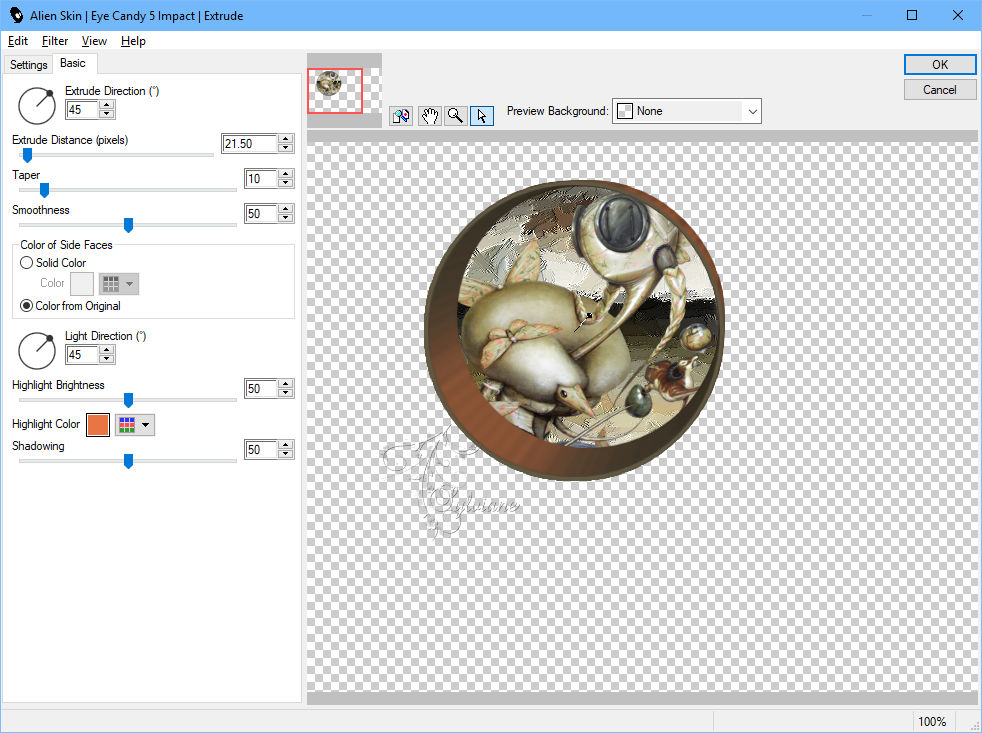The width and height of the screenshot is (982, 733).
Task: Increase Extrude Direction with up arrow
Action: pos(107,106)
